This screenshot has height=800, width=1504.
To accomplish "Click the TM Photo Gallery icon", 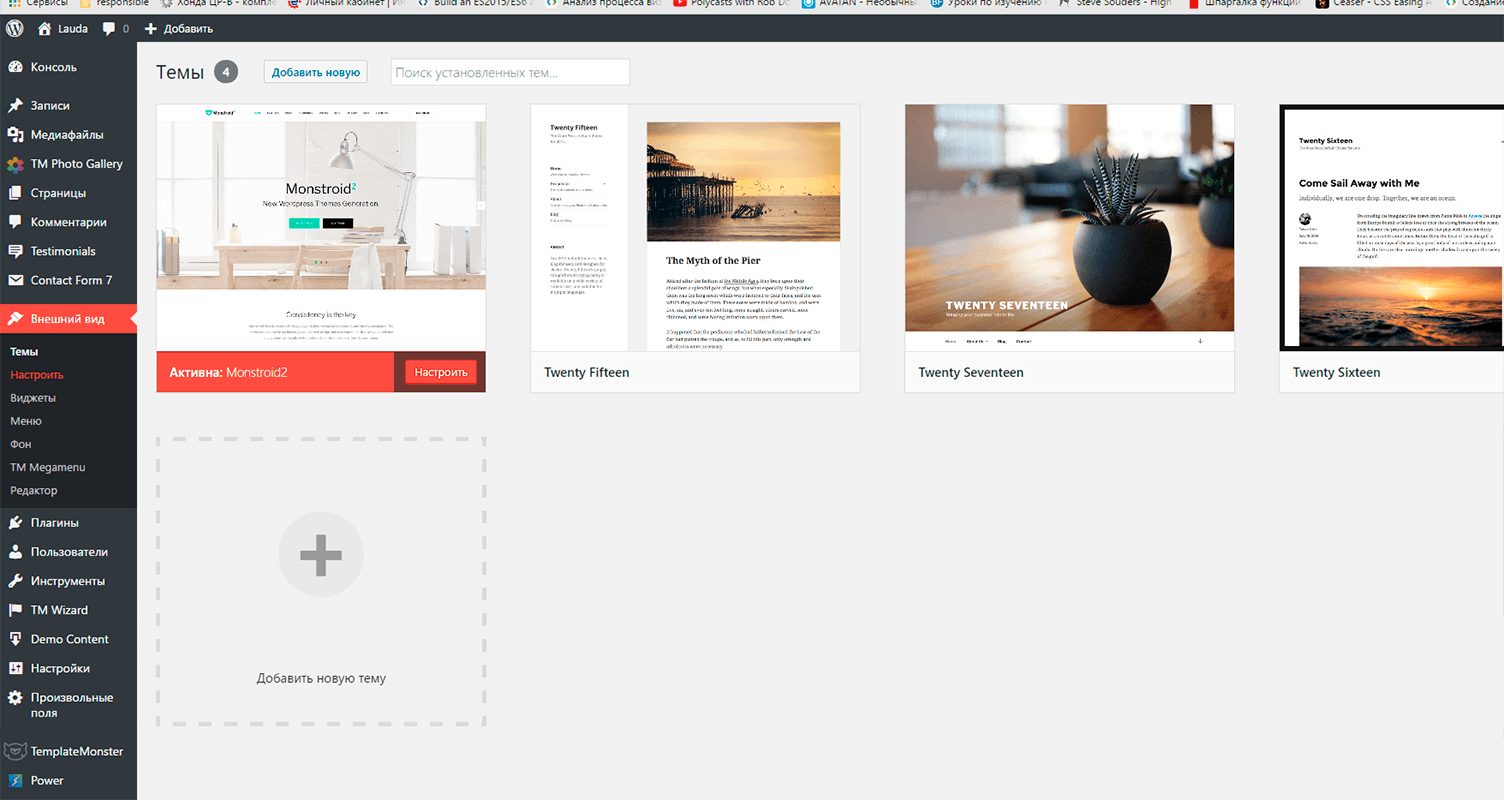I will point(15,164).
